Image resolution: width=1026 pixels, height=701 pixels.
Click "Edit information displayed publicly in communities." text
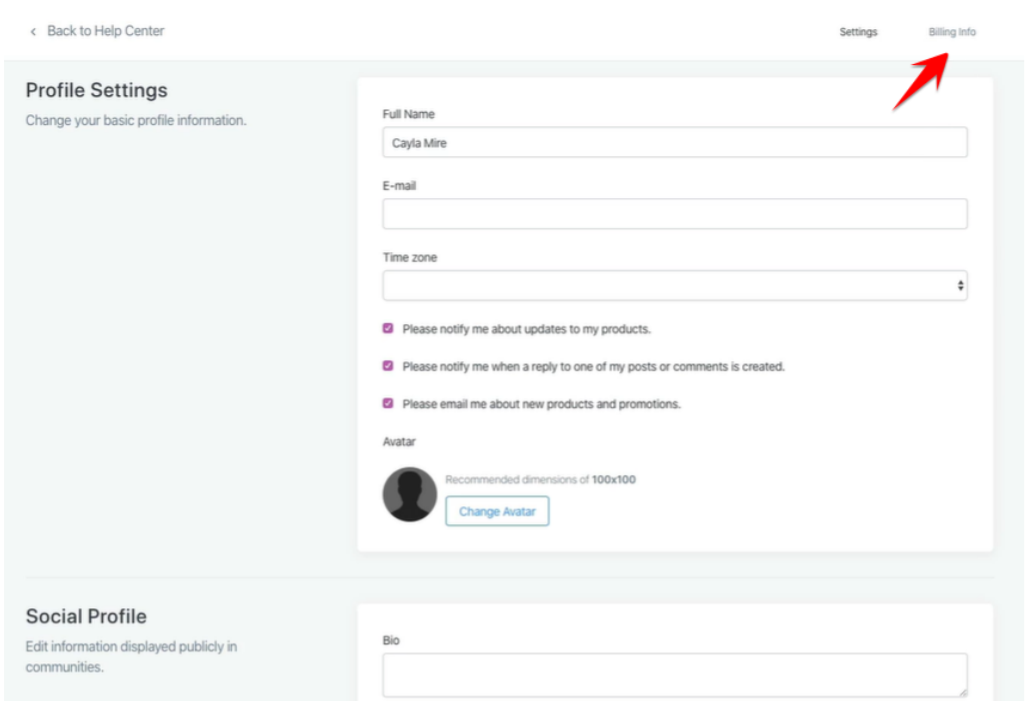[132, 656]
